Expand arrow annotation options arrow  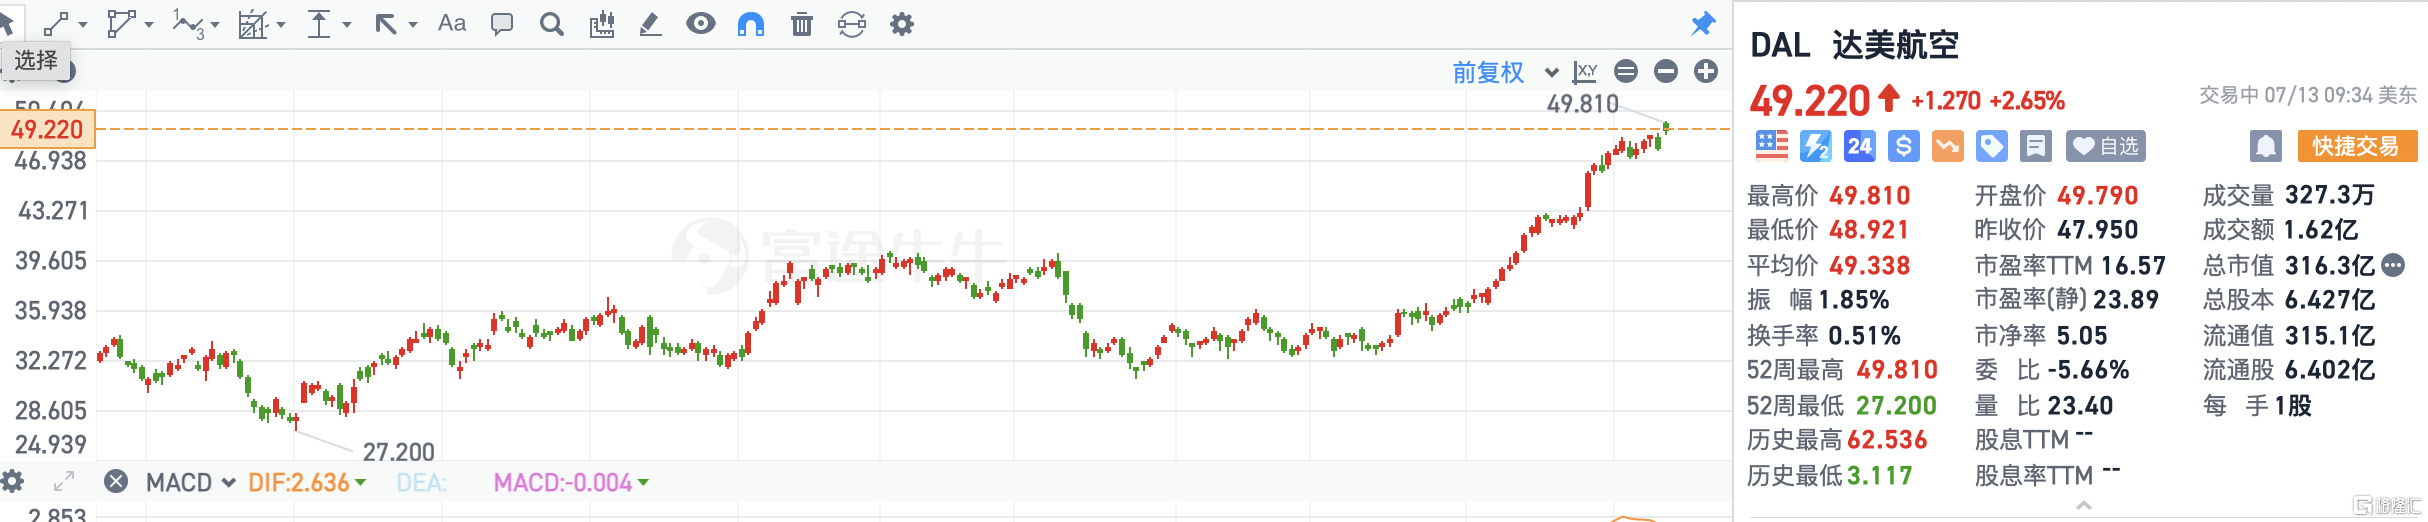412,25
